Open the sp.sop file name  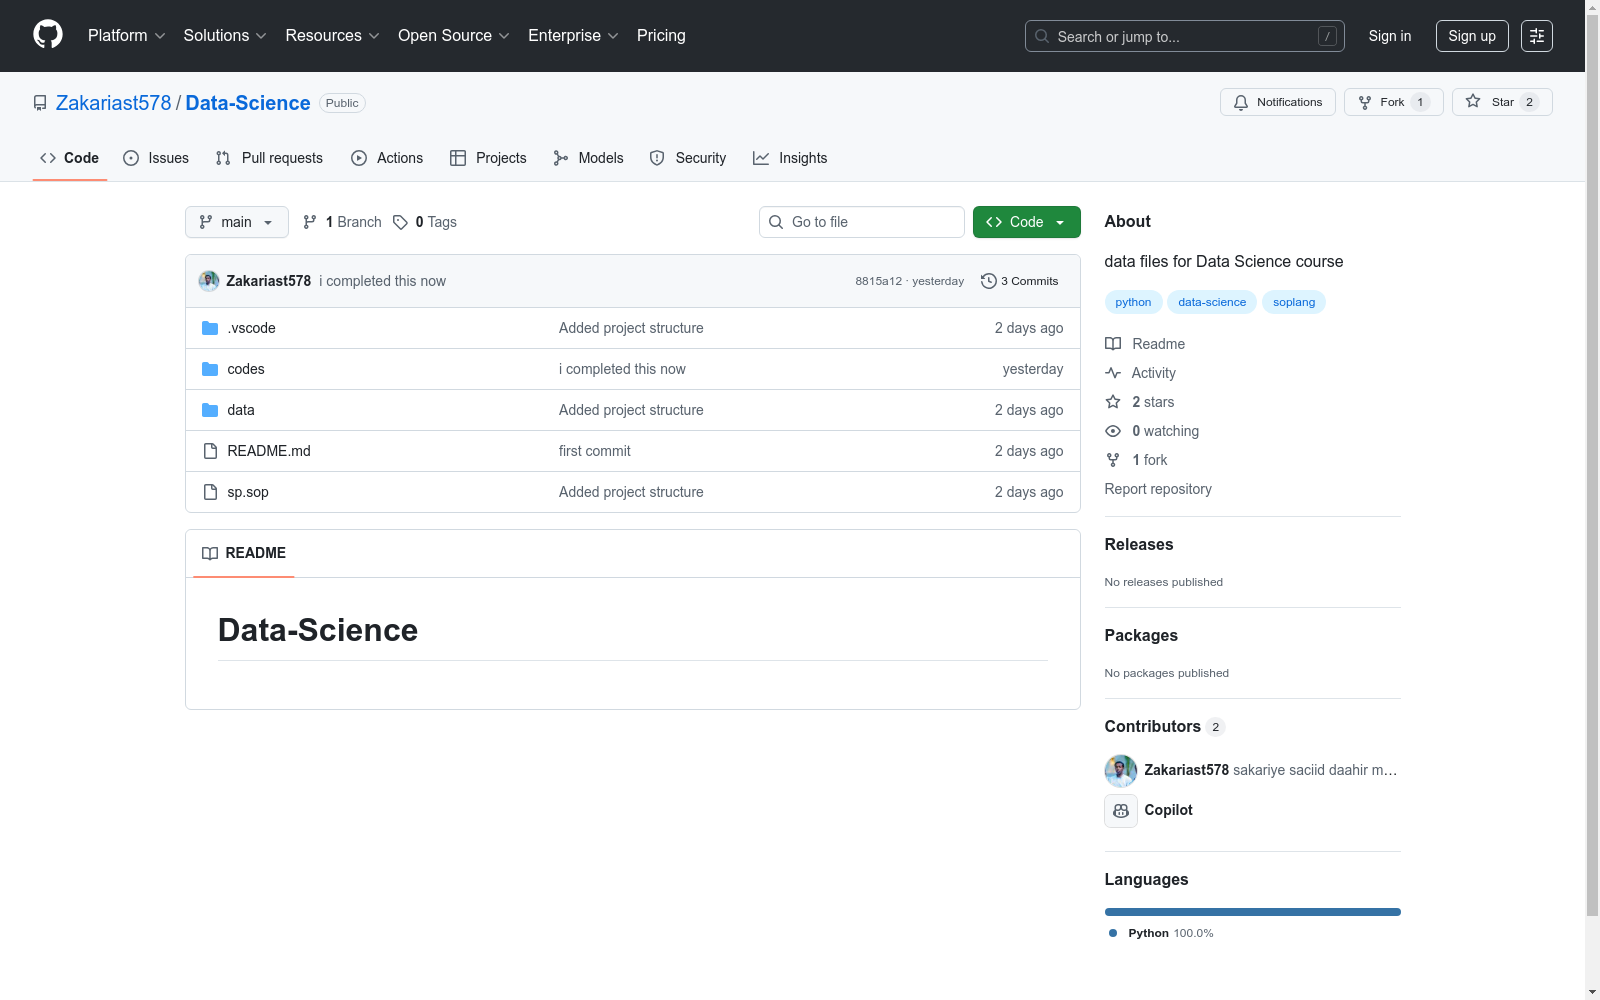[248, 492]
